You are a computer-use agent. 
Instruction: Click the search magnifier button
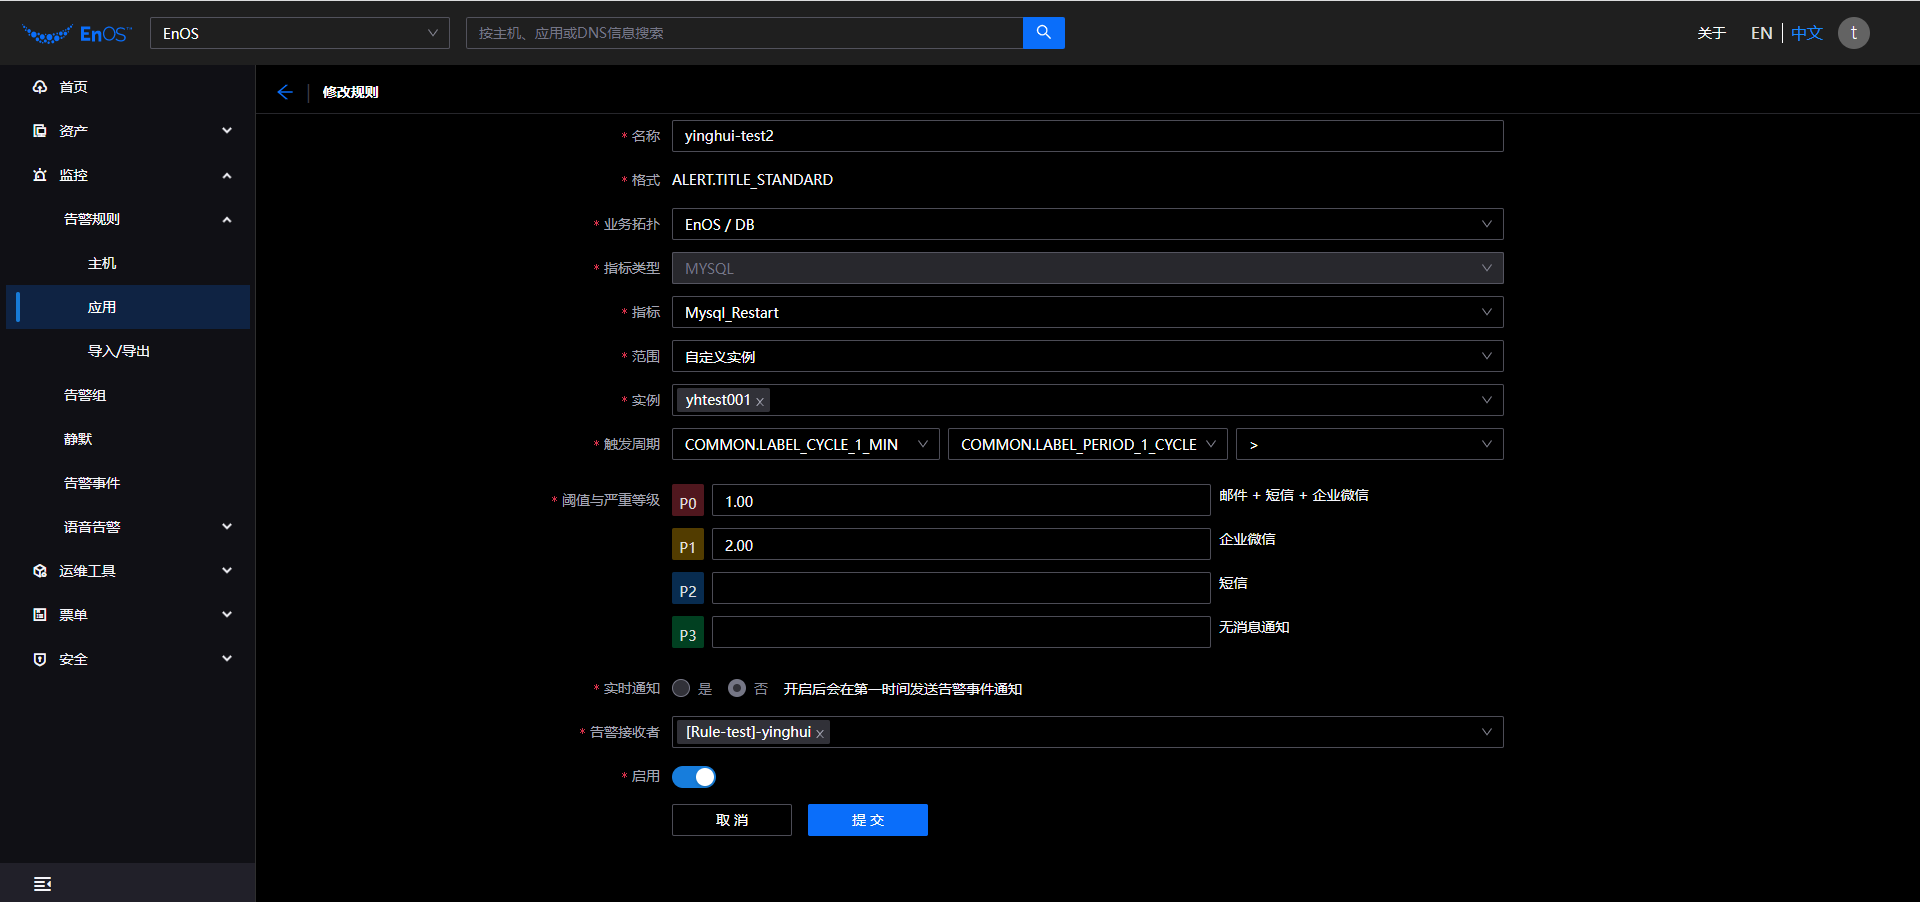(x=1044, y=33)
